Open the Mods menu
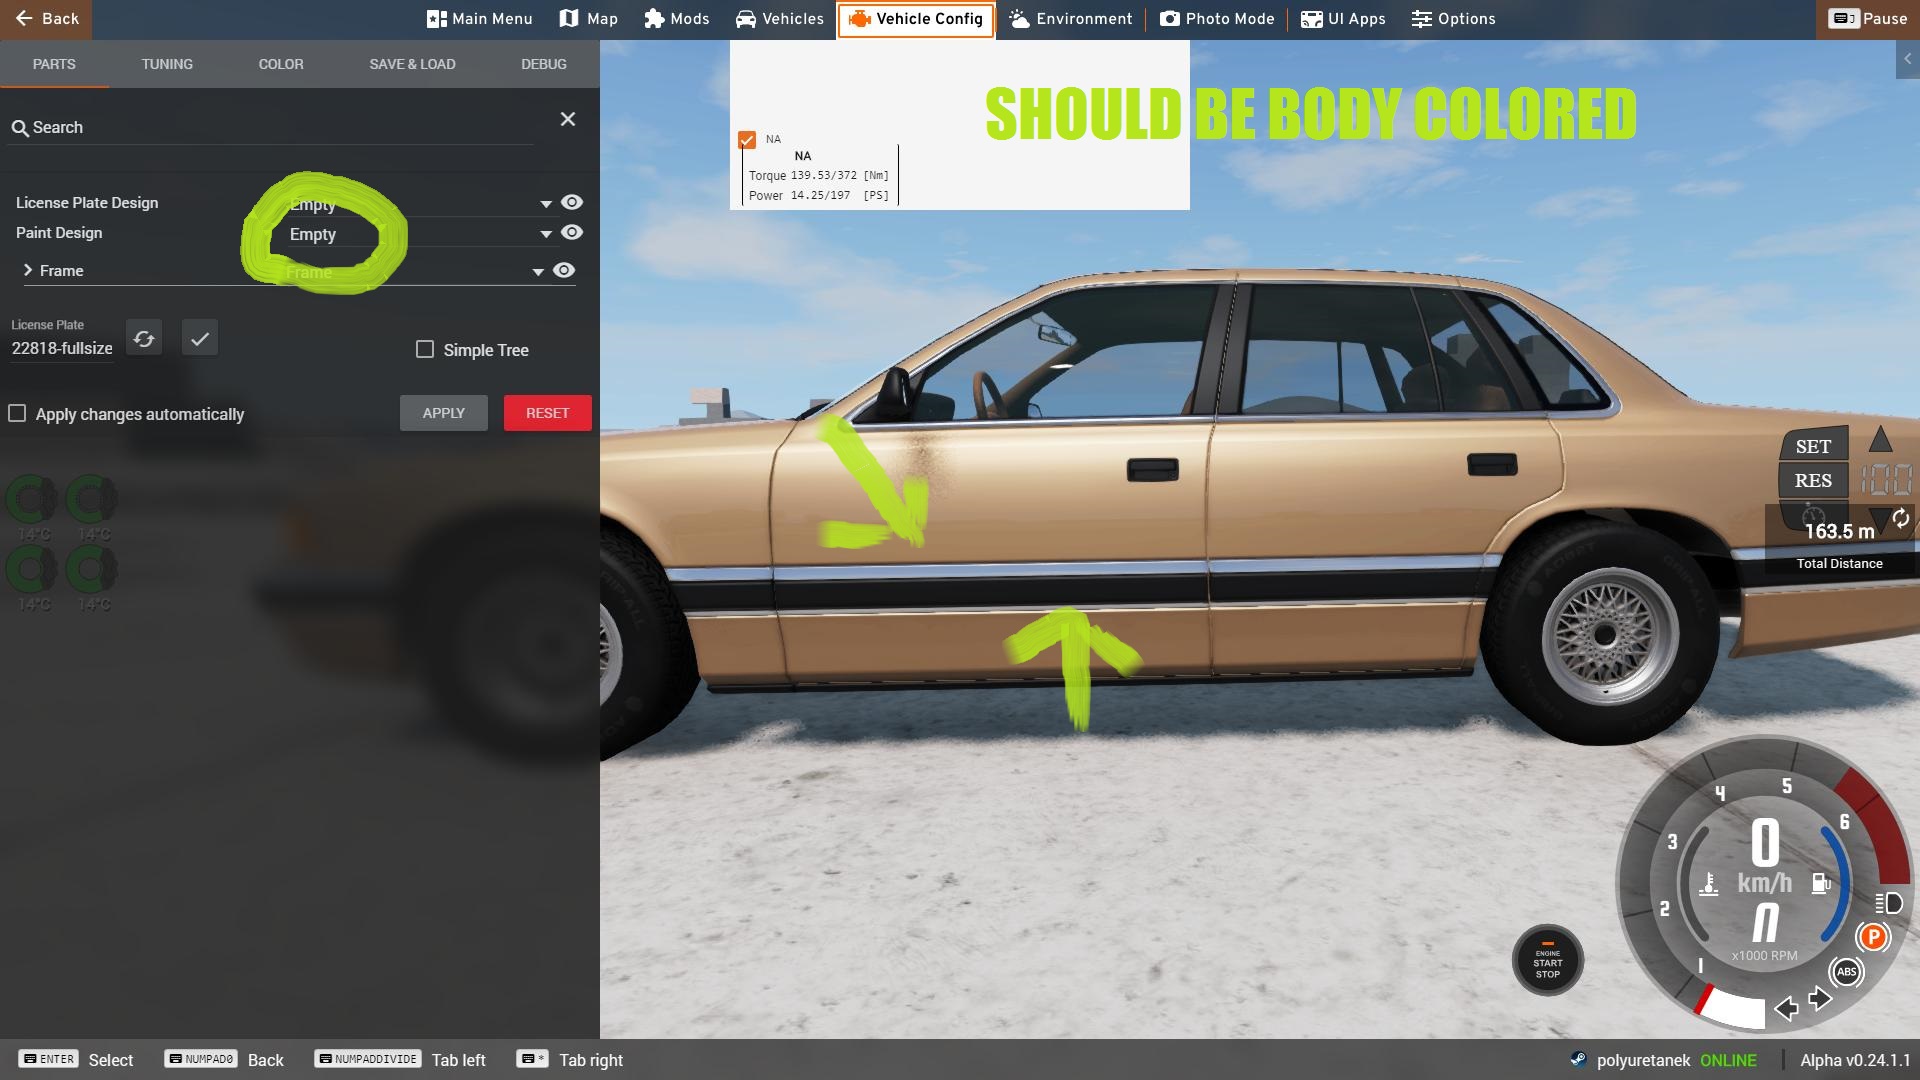Viewport: 1920px width, 1080px height. pos(677,19)
